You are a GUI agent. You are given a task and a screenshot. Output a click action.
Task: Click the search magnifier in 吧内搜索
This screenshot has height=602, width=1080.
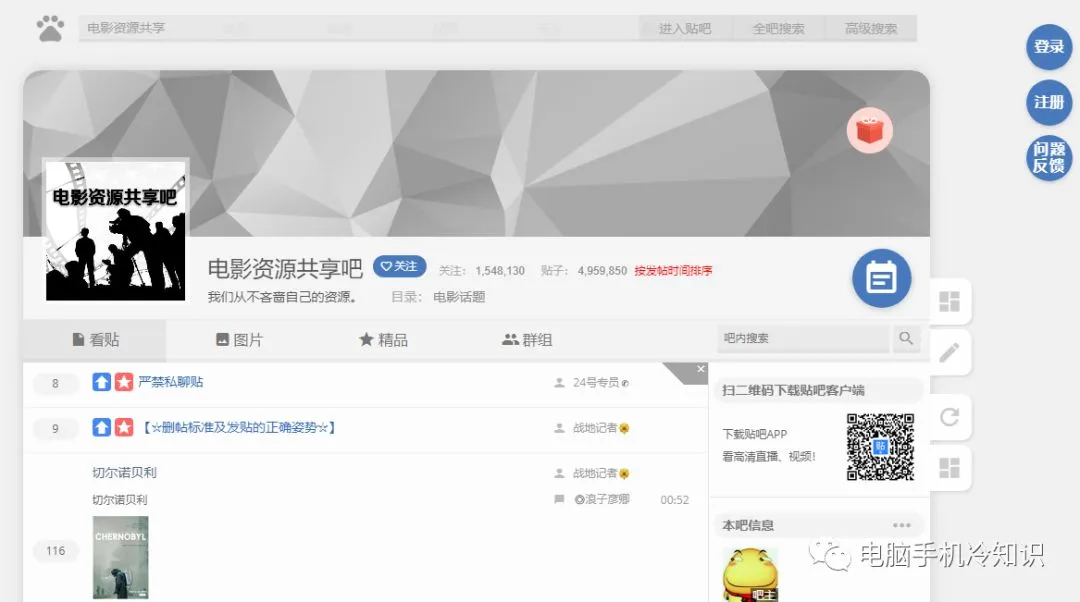coord(906,338)
